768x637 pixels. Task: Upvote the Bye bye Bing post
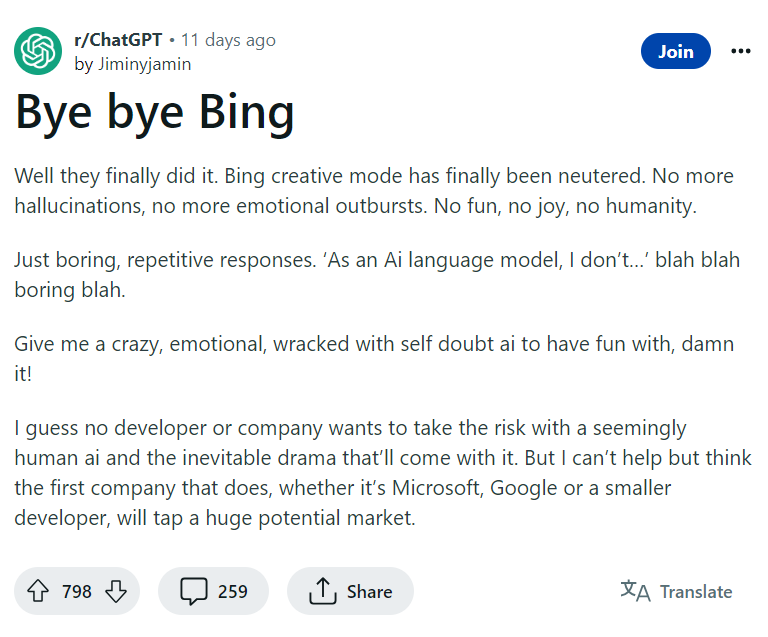[x=38, y=591]
